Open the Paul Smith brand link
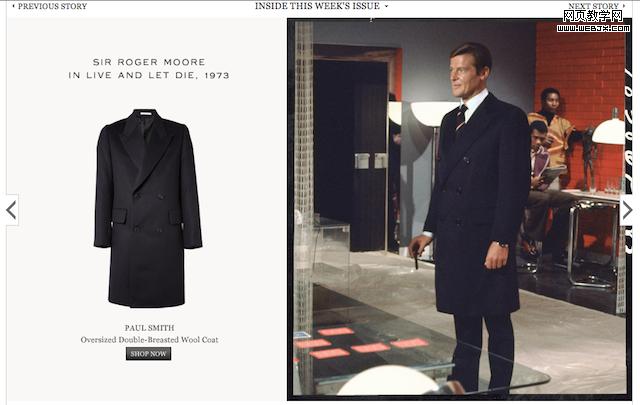The image size is (640, 405). (x=148, y=327)
